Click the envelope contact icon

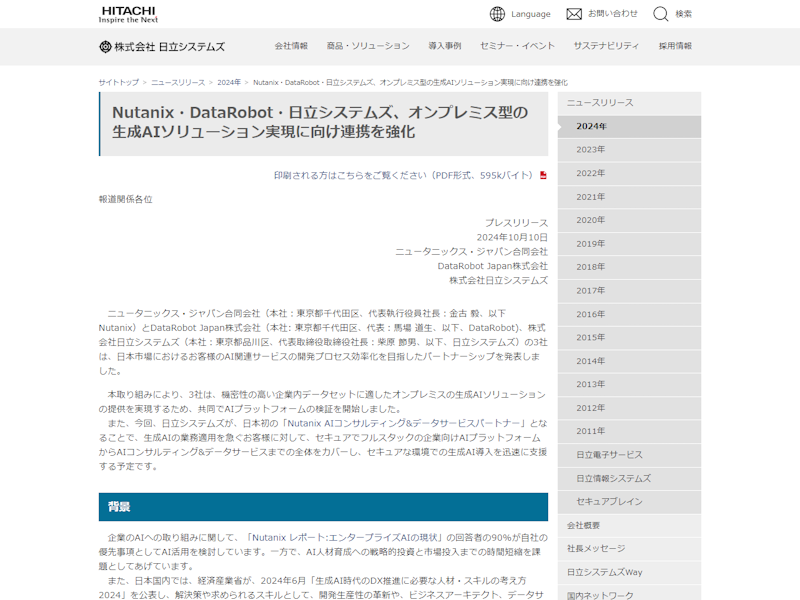pos(574,14)
